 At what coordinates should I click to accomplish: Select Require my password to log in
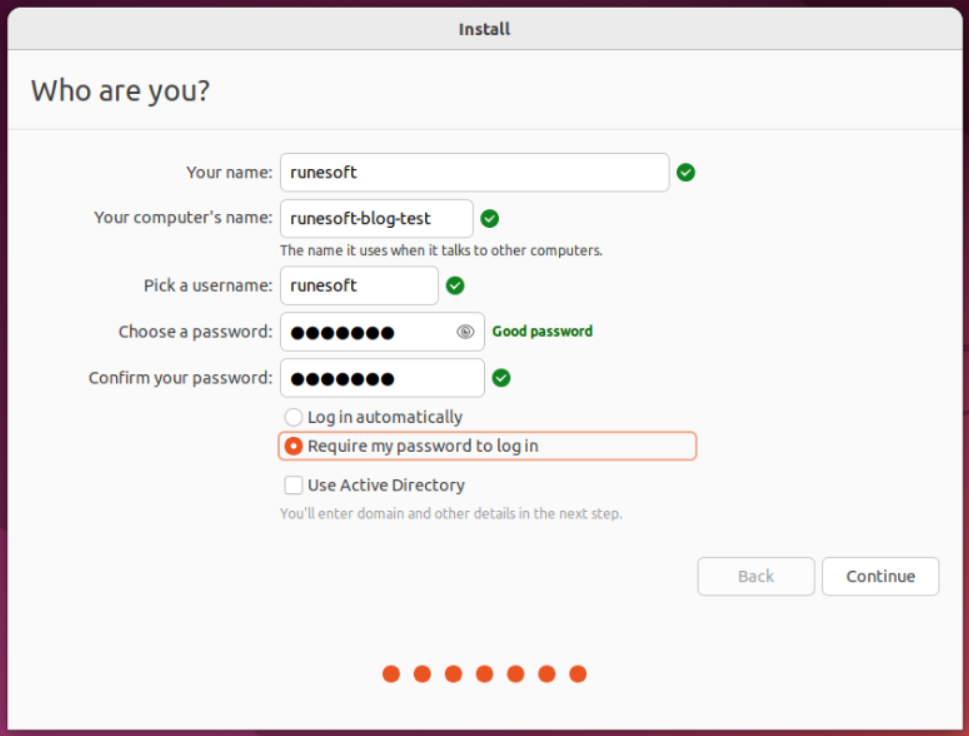[x=293, y=446]
